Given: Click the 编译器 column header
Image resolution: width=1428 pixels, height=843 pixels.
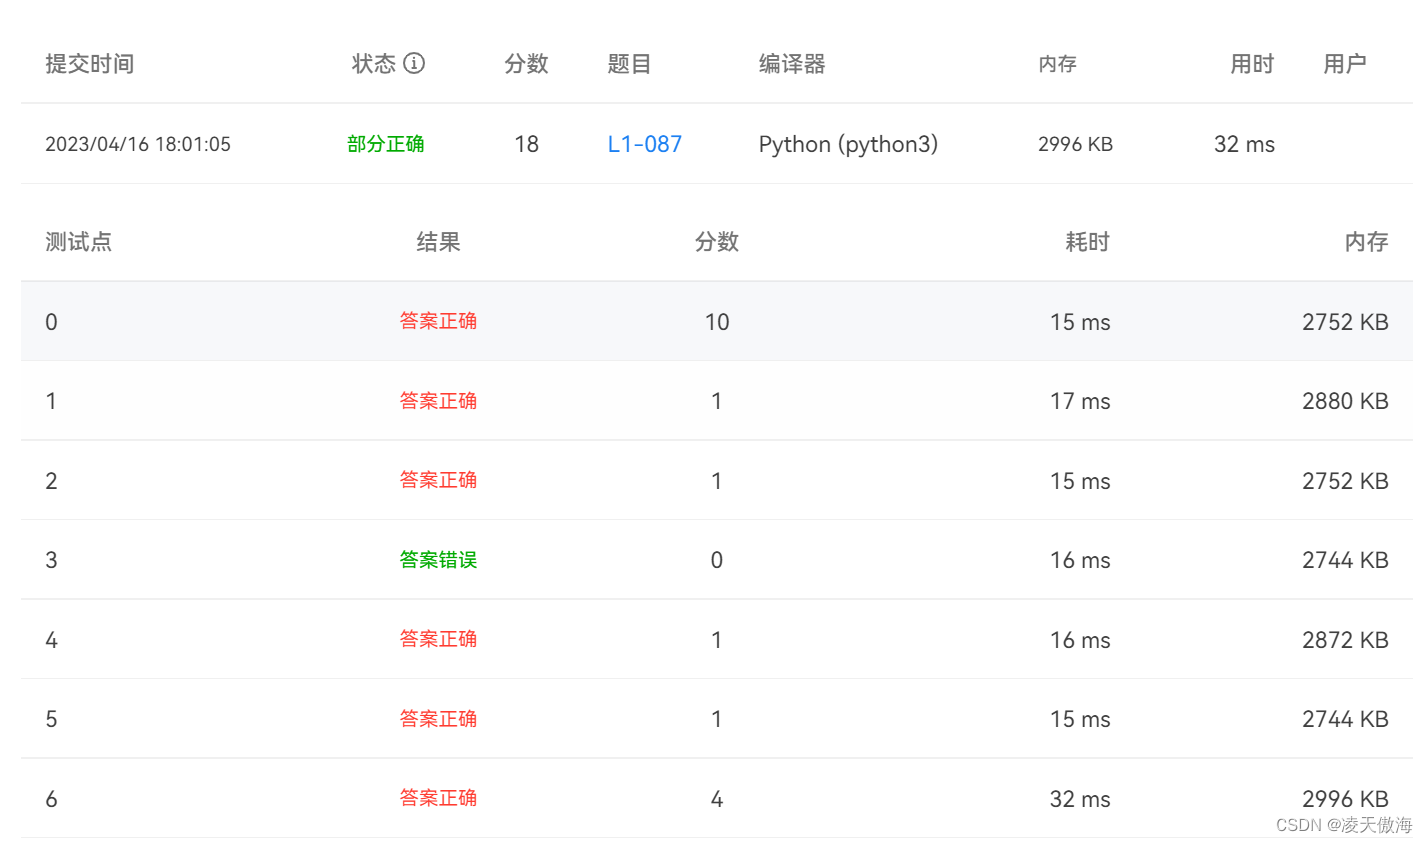Looking at the screenshot, I should pos(791,63).
